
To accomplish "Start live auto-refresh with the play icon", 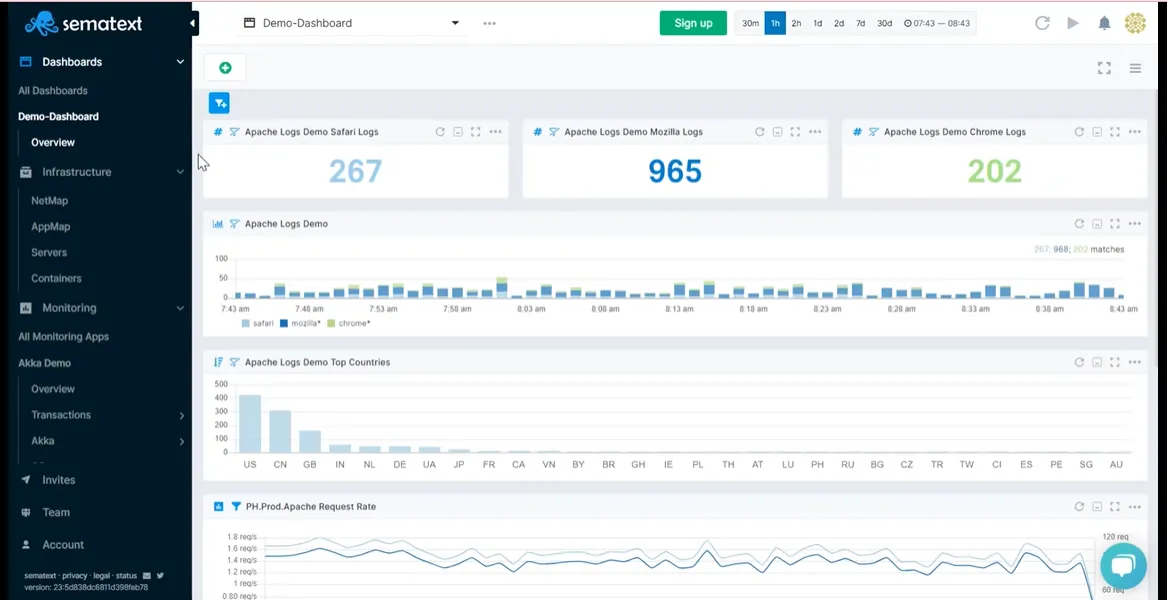I will point(1072,23).
